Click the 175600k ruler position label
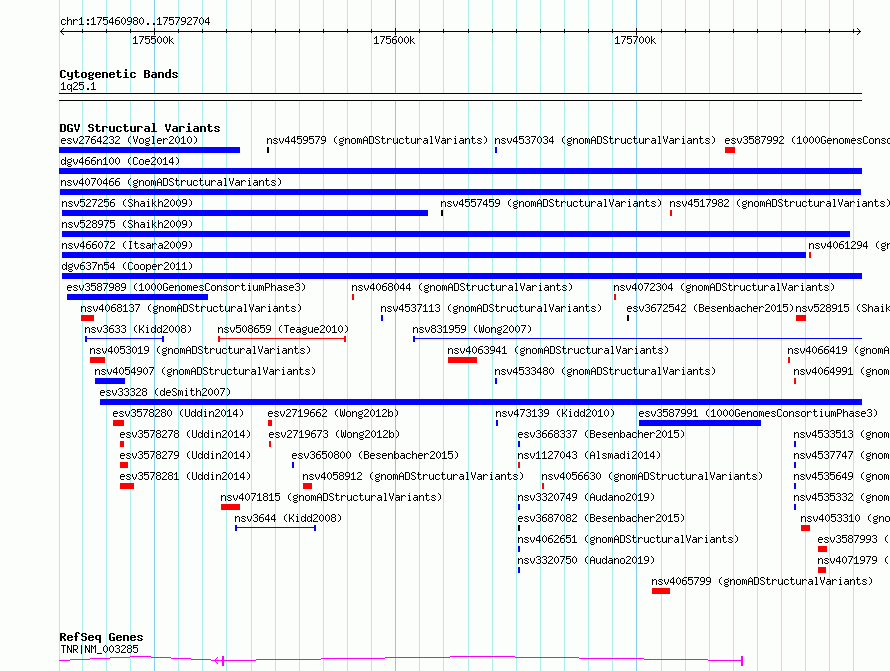This screenshot has height=671, width=890. click(x=394, y=40)
